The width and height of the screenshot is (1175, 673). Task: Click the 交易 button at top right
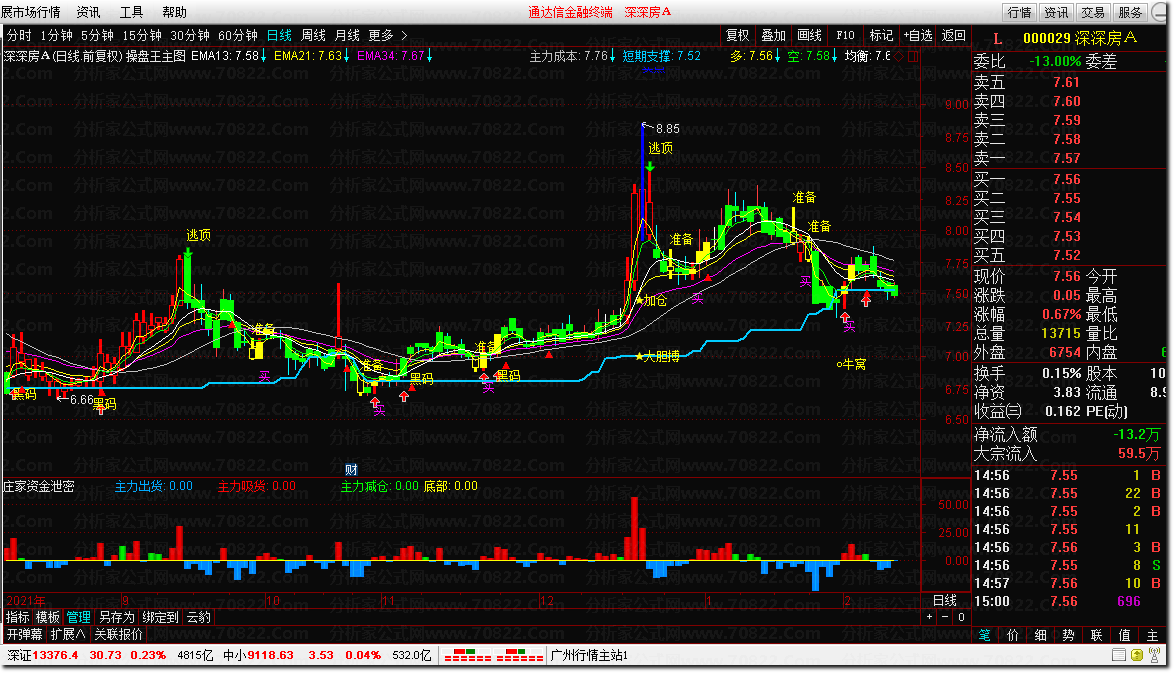1093,12
